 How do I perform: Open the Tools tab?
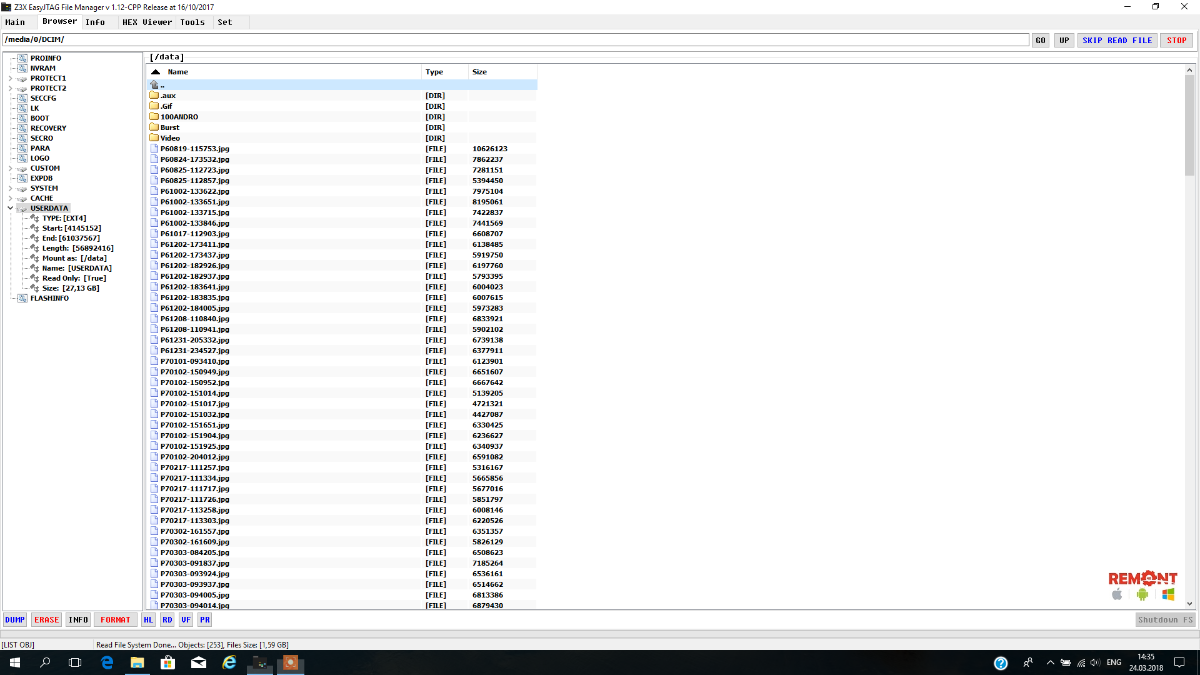(x=192, y=22)
